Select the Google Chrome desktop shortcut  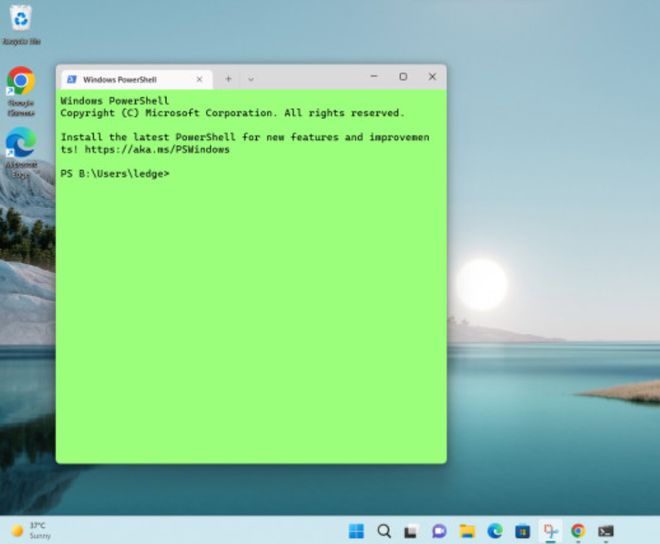click(x=21, y=91)
